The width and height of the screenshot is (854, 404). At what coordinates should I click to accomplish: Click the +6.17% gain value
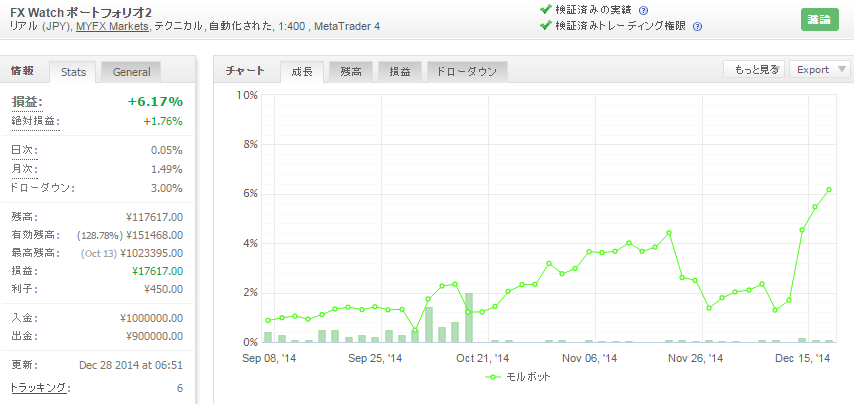(155, 102)
